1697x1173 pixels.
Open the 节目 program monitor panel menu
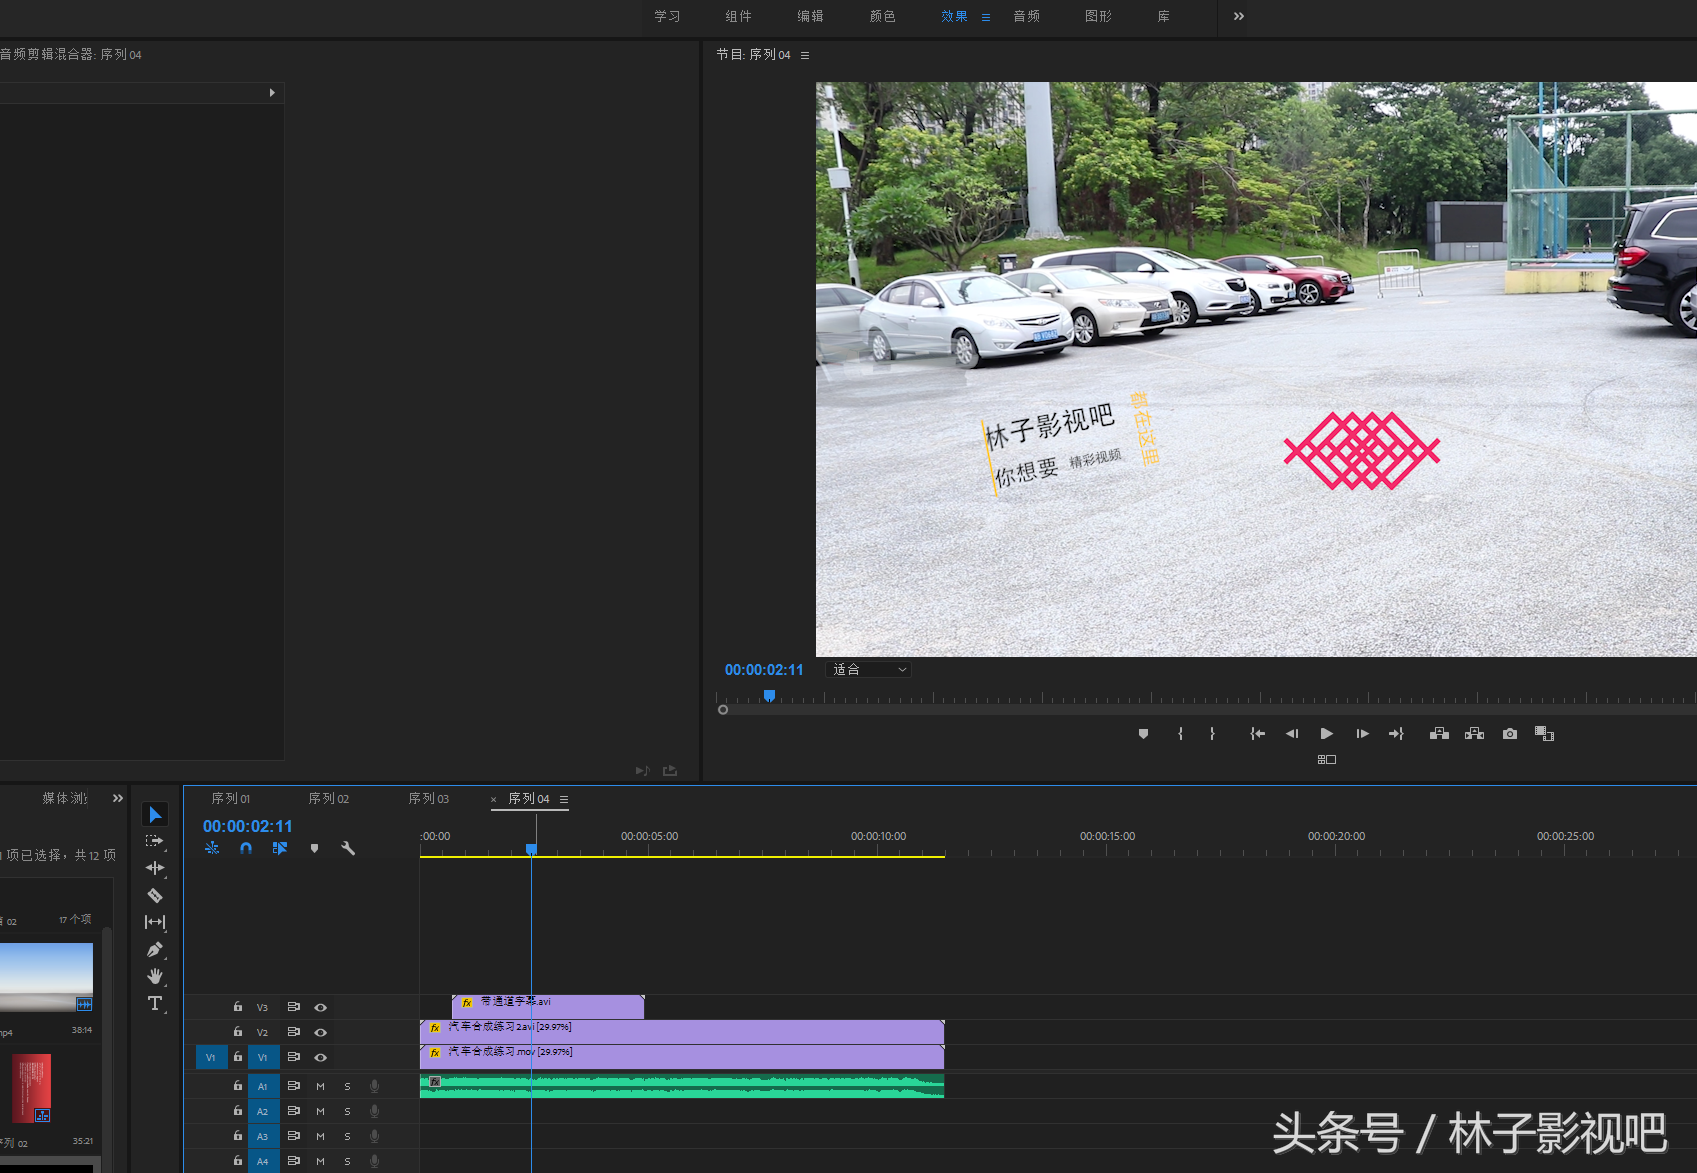pos(805,55)
